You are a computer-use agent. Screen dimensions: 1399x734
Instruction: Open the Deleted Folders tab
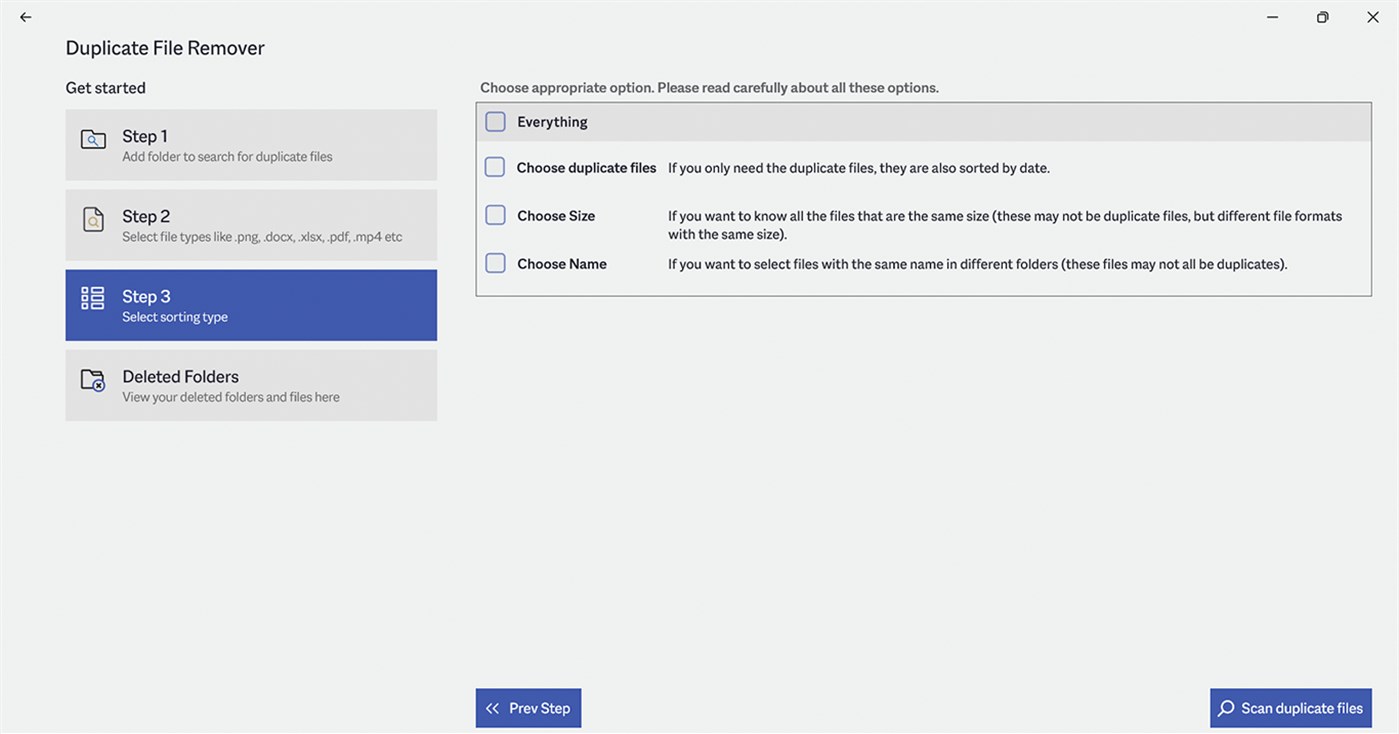[251, 385]
